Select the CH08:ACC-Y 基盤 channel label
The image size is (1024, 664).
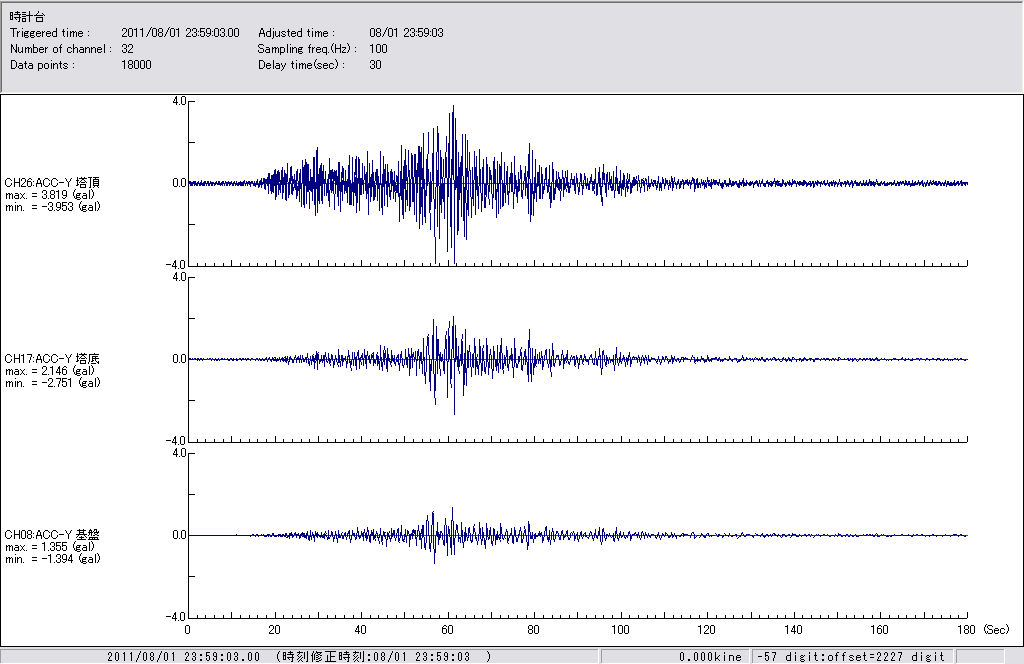click(x=52, y=535)
